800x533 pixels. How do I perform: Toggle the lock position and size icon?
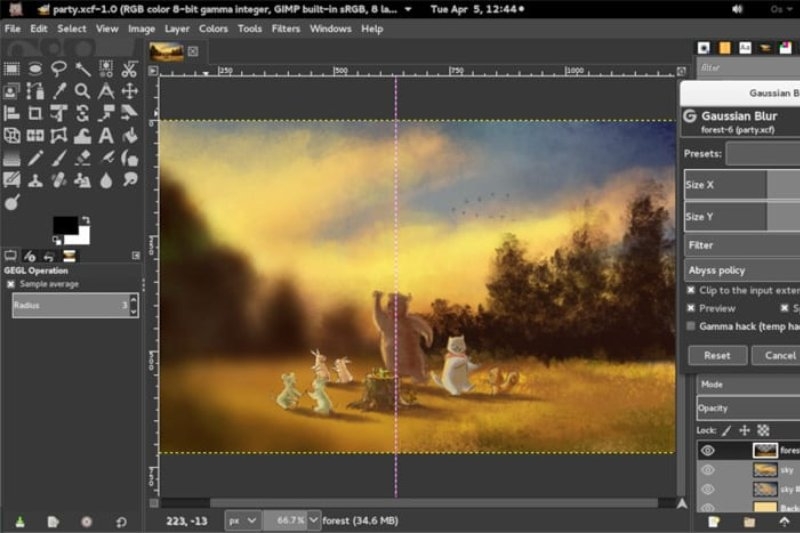click(x=744, y=430)
